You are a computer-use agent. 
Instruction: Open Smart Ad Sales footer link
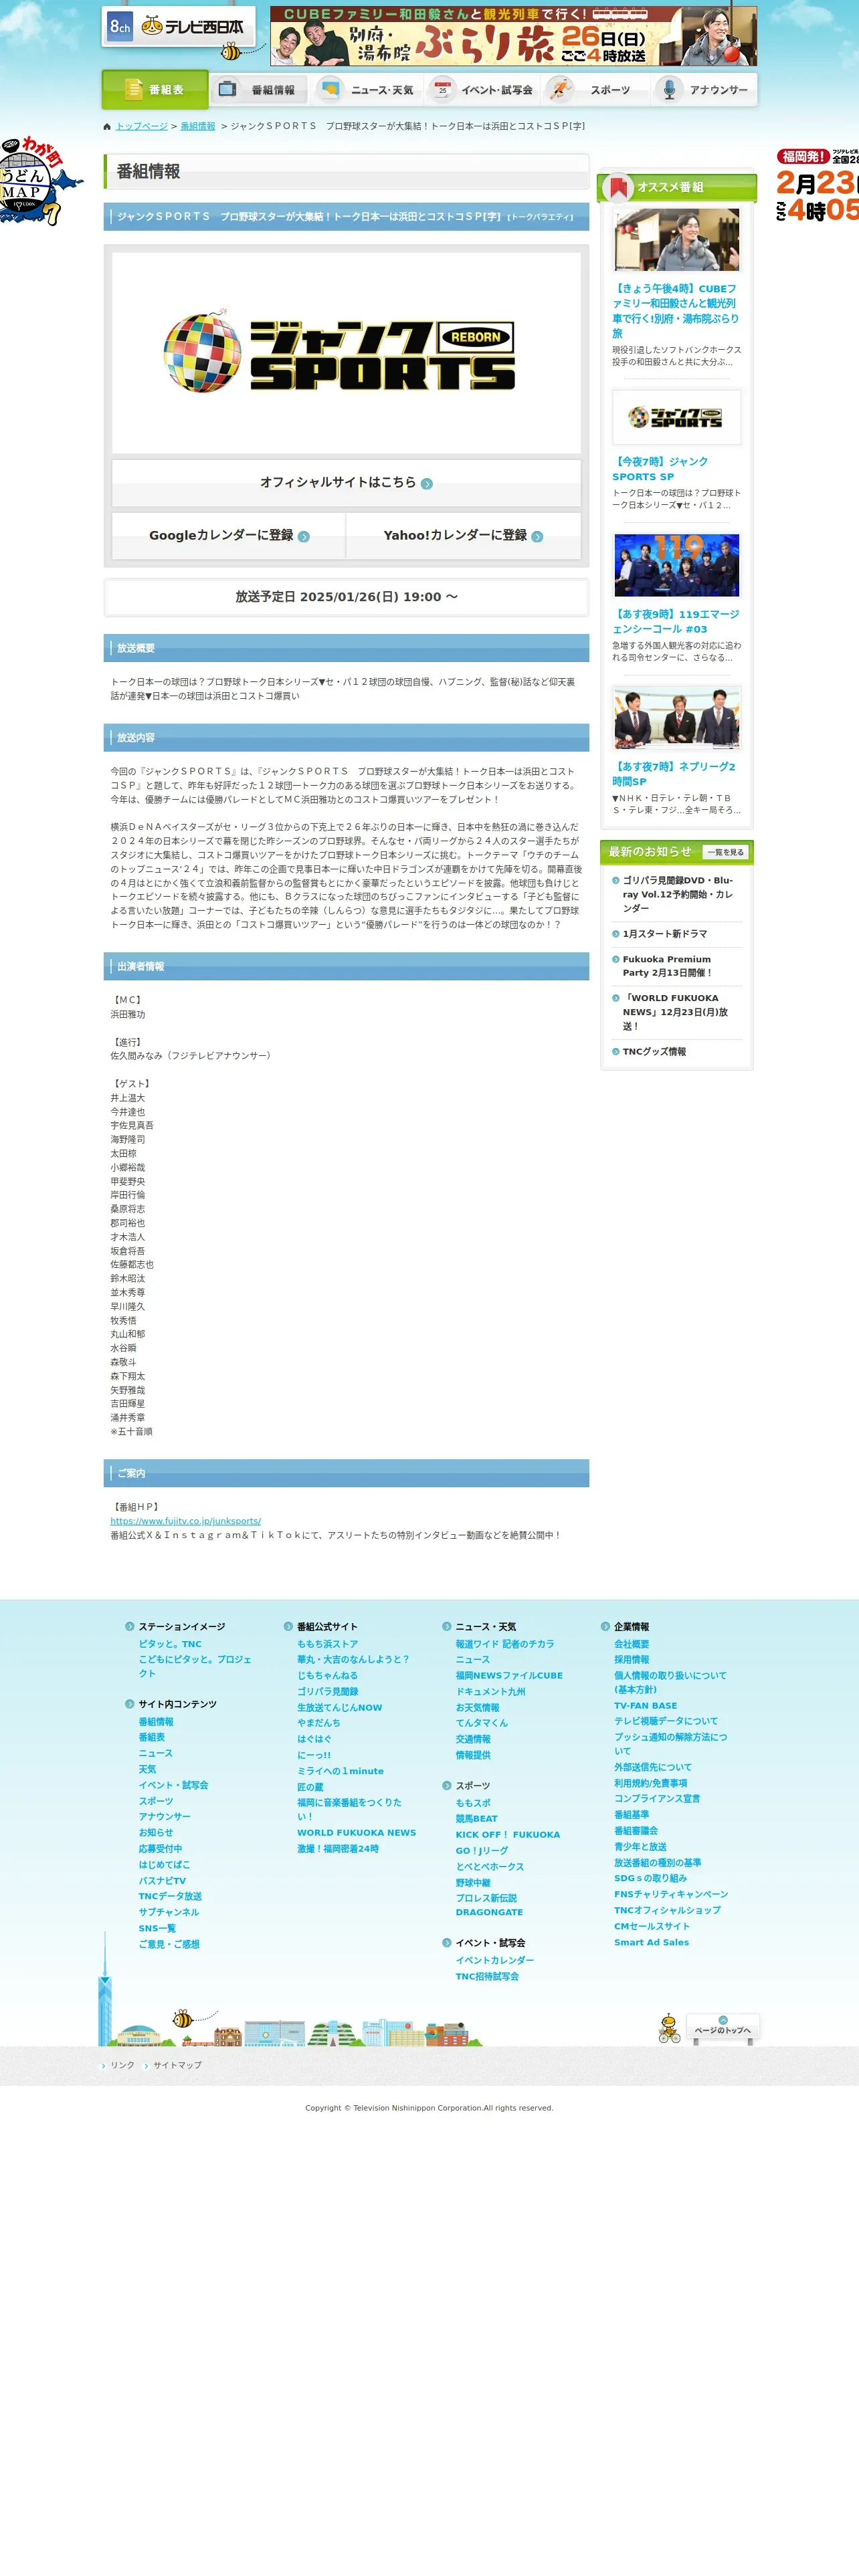click(x=651, y=1942)
